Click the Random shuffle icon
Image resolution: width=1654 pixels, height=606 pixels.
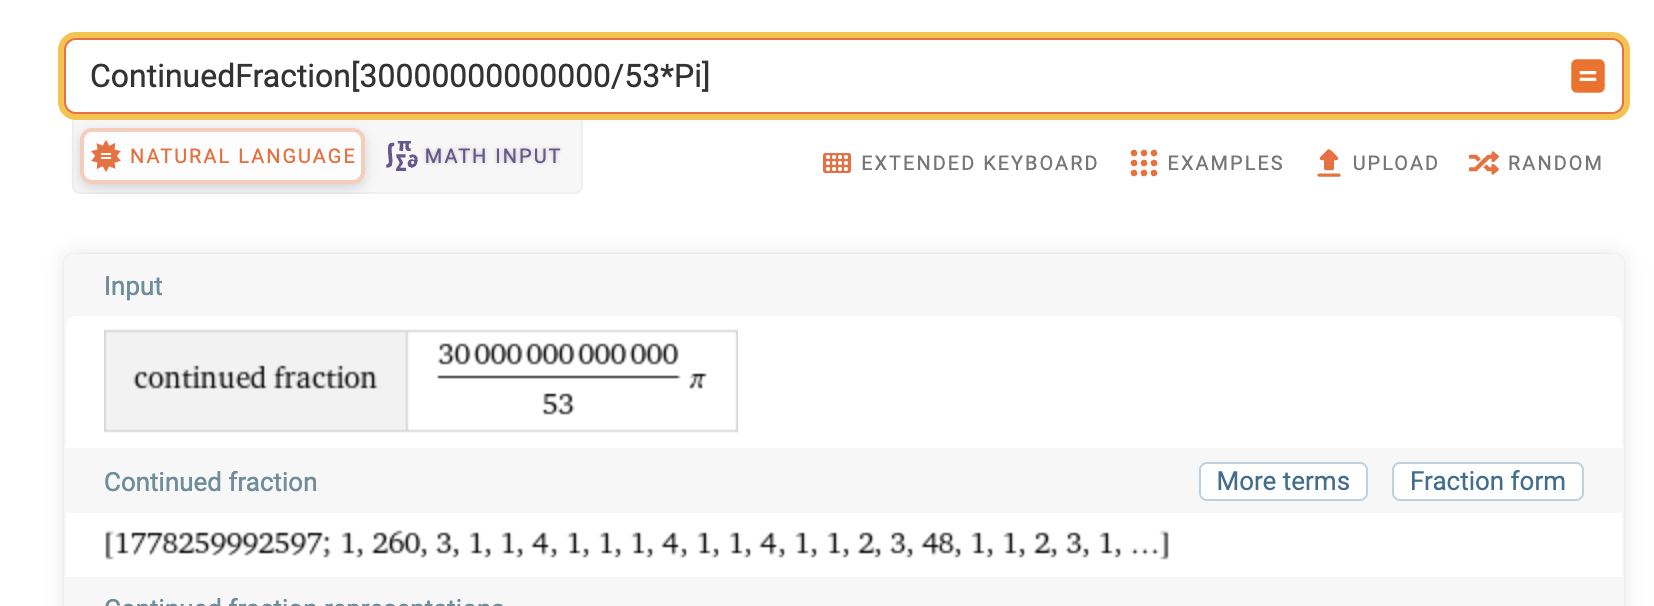tap(1483, 163)
